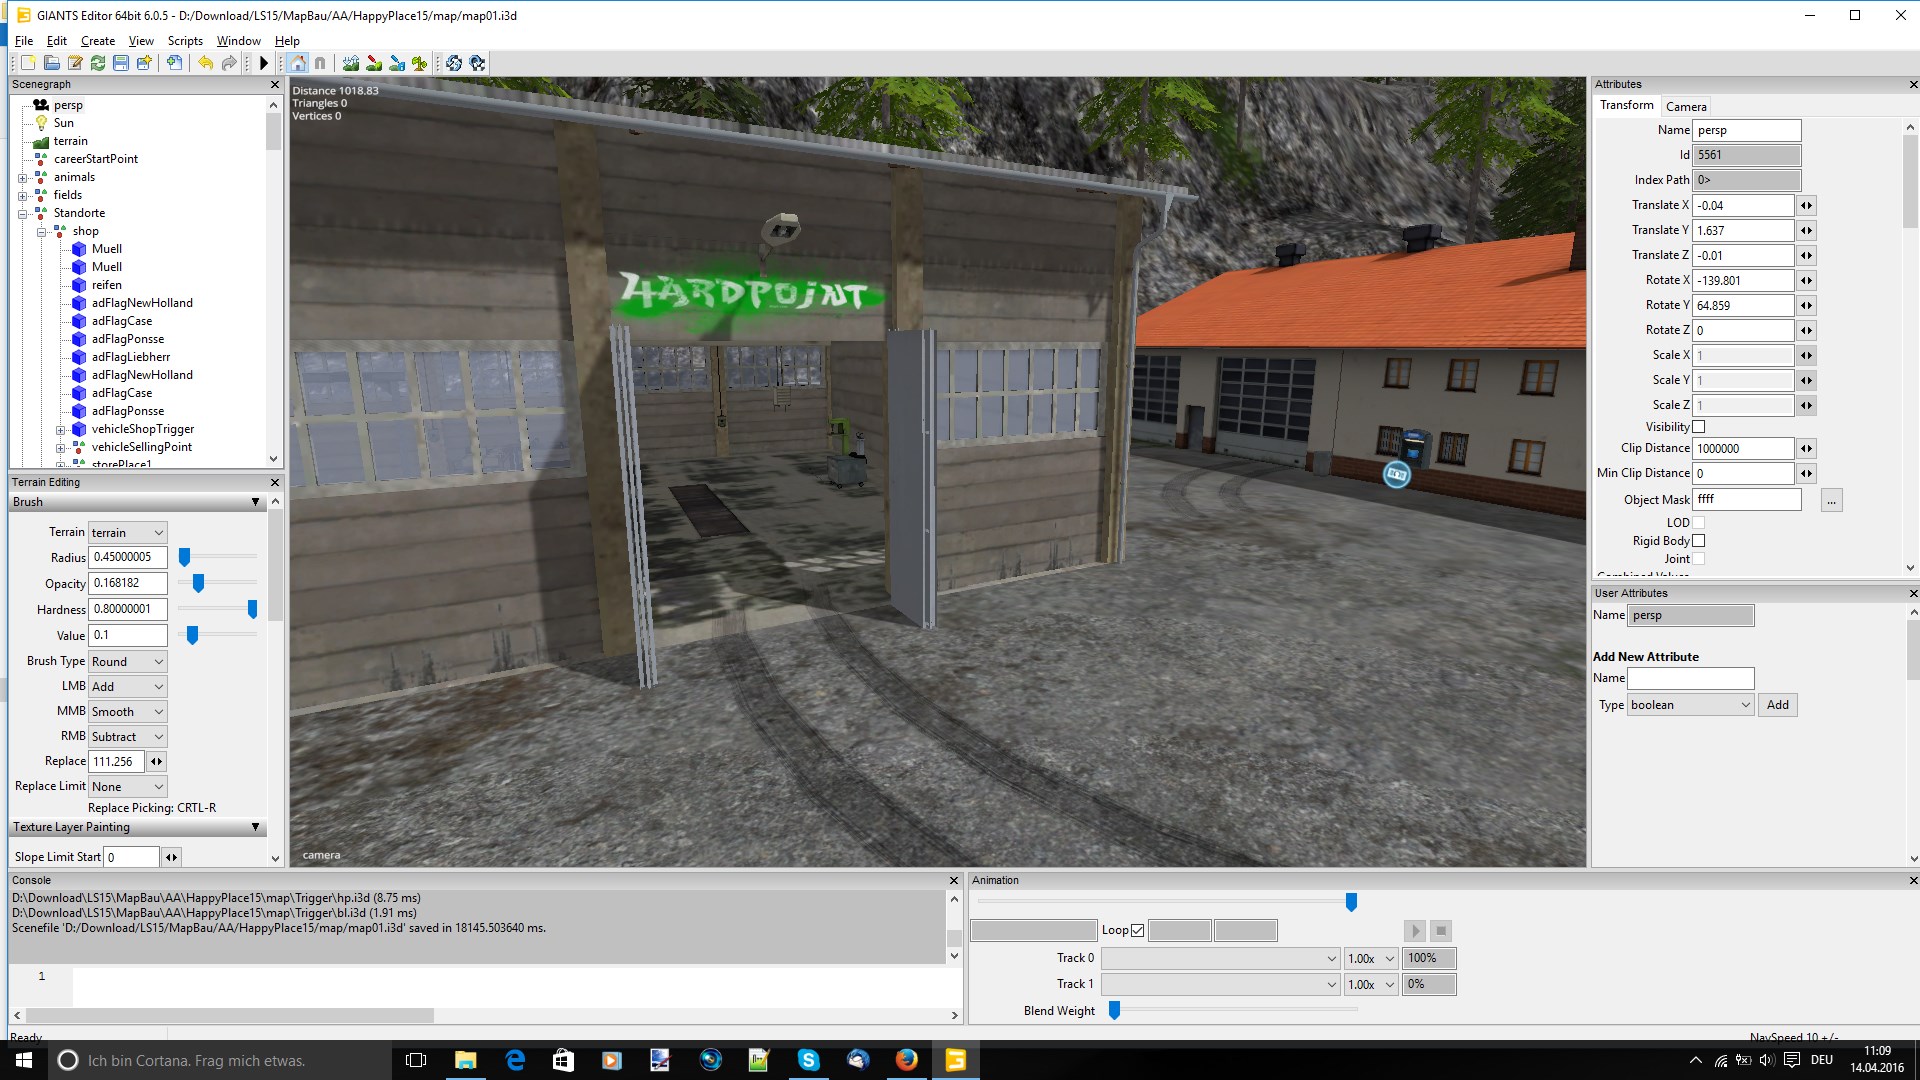Click the Open file folder icon
This screenshot has height=1080, width=1920.
pos(52,63)
